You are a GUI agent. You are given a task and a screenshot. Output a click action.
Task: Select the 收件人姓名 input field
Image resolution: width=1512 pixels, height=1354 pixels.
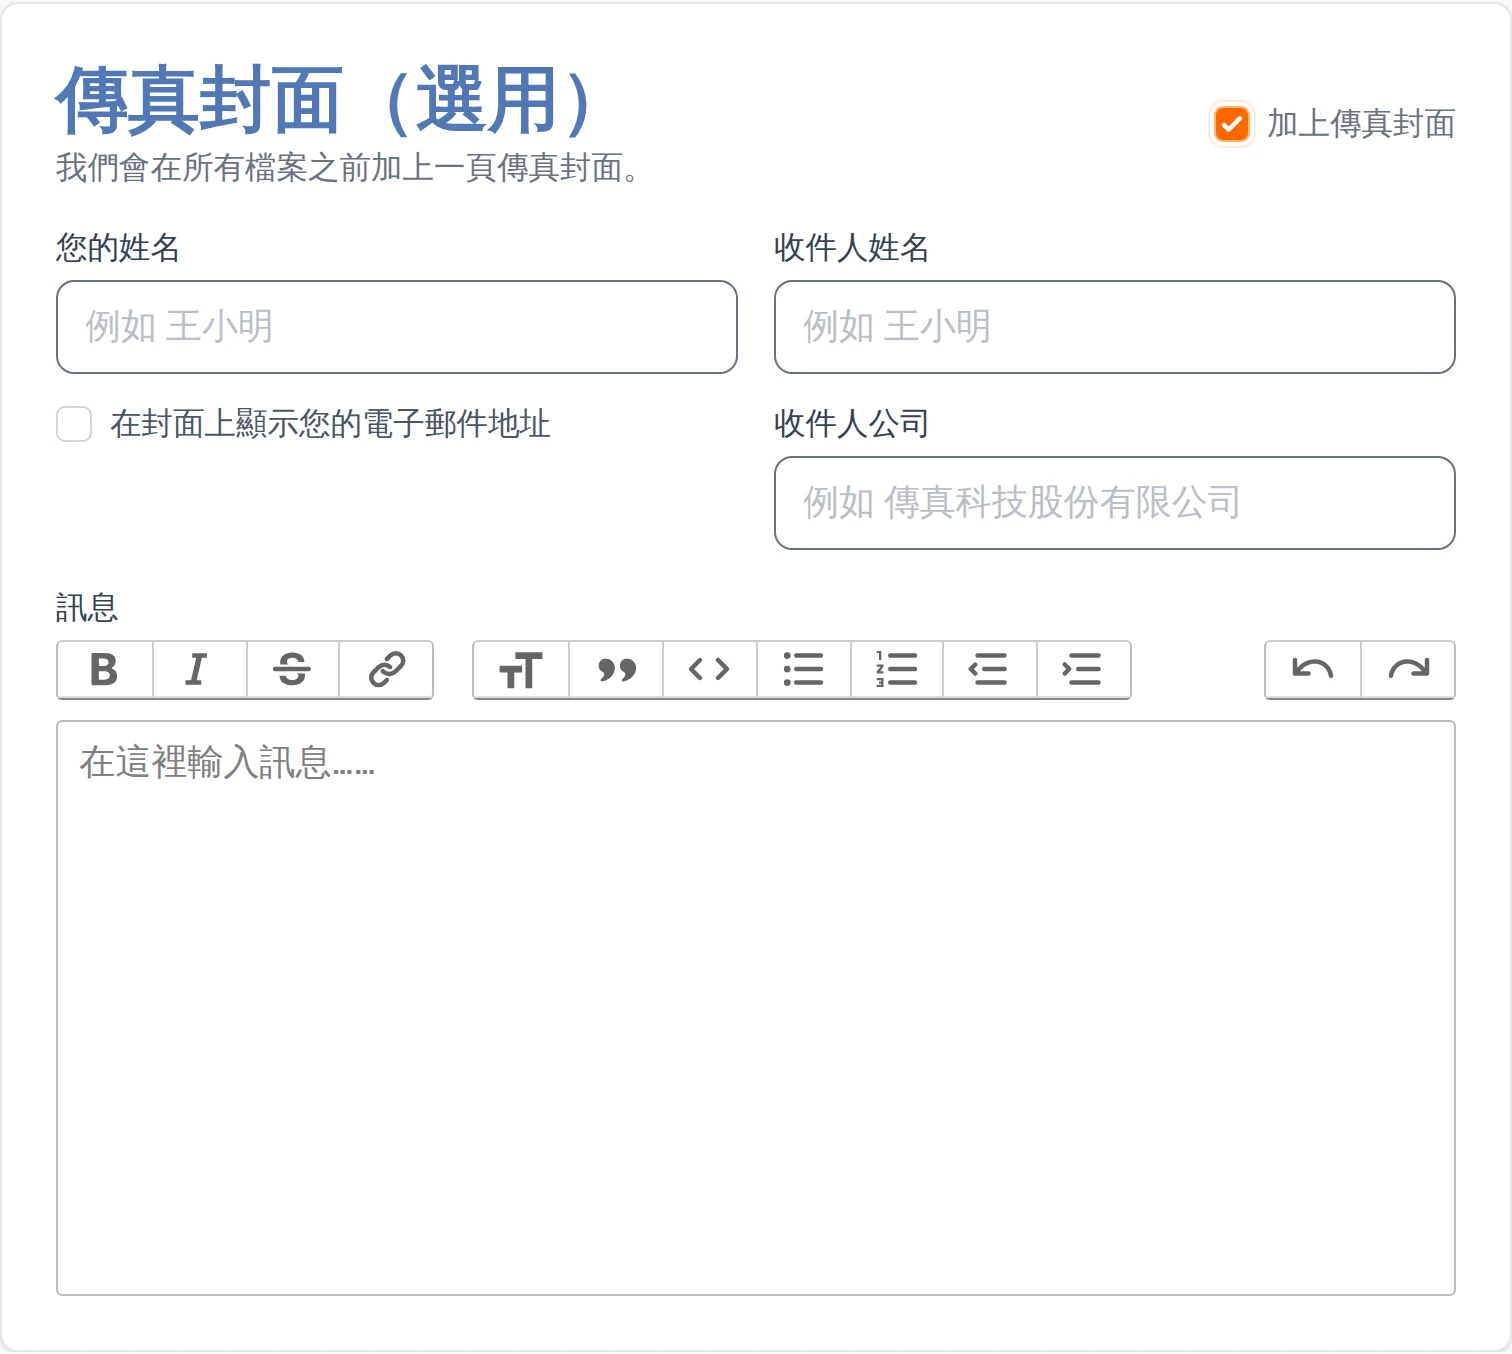click(1115, 327)
